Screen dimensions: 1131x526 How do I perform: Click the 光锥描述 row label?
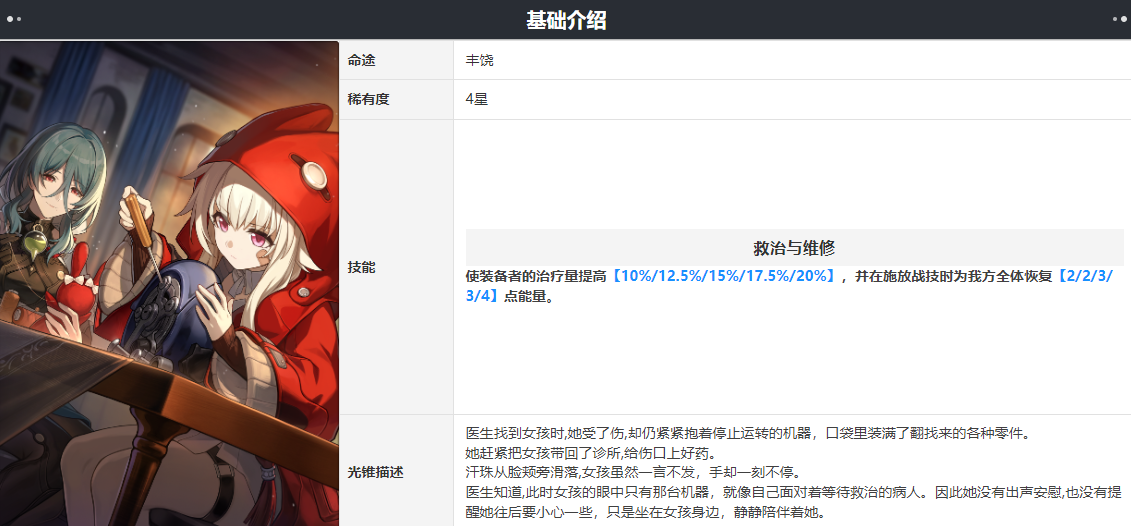coord(376,473)
